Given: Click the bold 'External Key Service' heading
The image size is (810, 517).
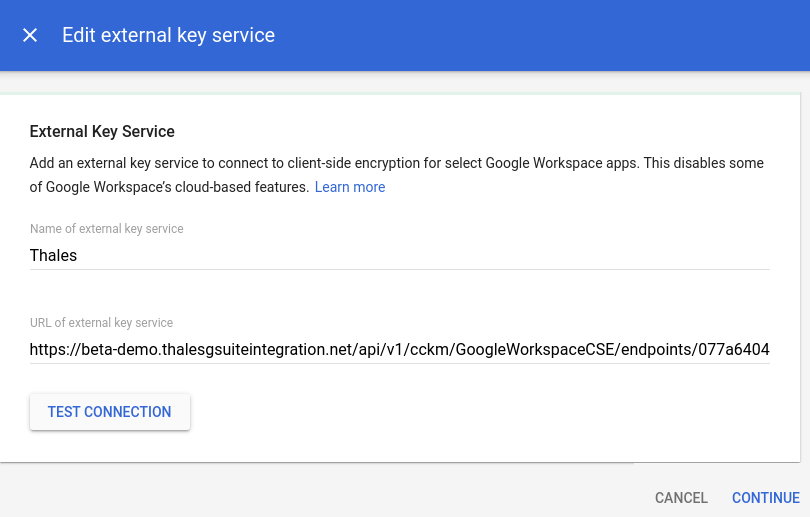Looking at the screenshot, I should (x=102, y=131).
